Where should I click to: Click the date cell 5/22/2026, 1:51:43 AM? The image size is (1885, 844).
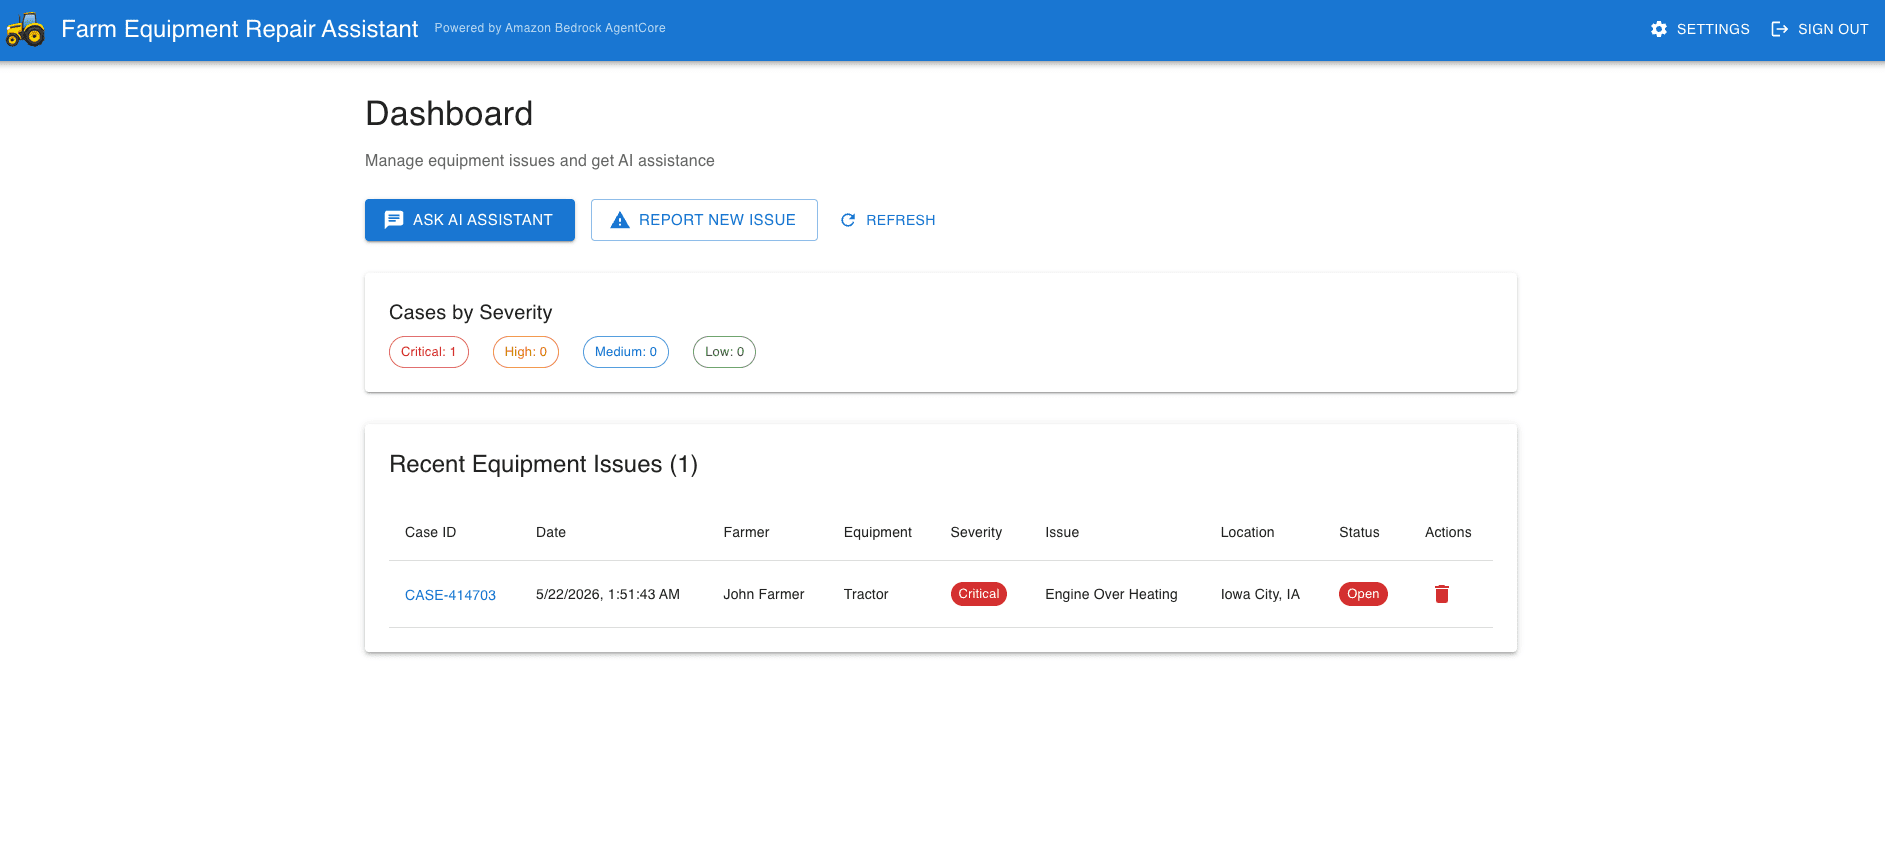pos(608,594)
